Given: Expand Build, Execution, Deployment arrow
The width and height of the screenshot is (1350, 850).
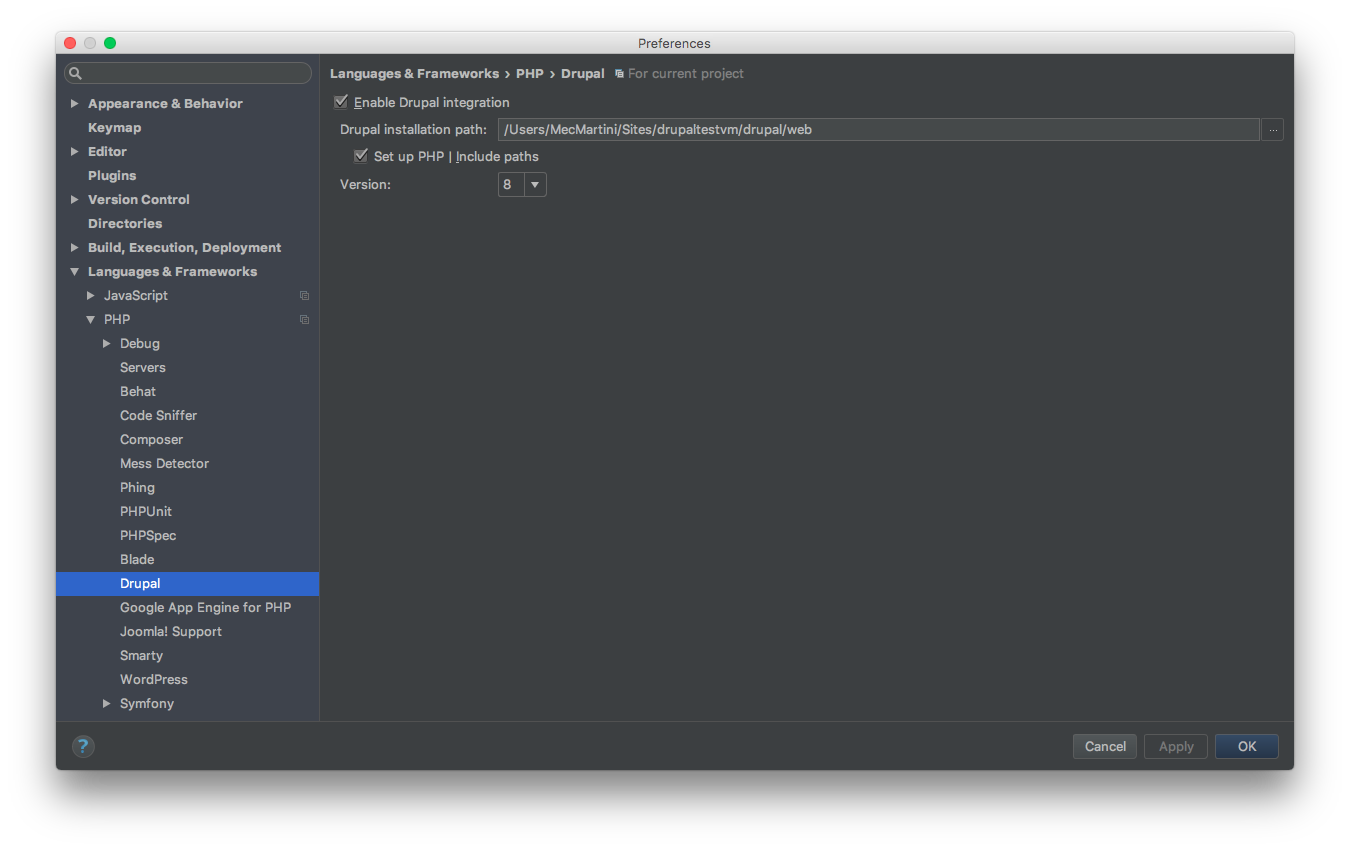Looking at the screenshot, I should click(74, 248).
